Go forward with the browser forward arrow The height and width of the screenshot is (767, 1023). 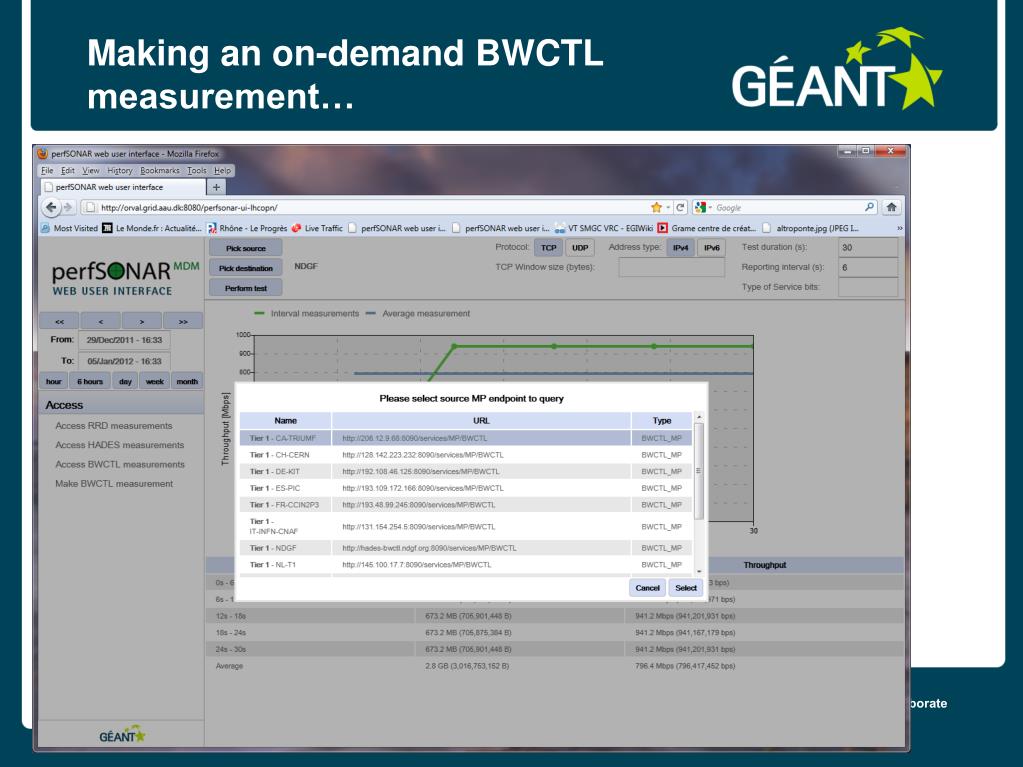[68, 207]
